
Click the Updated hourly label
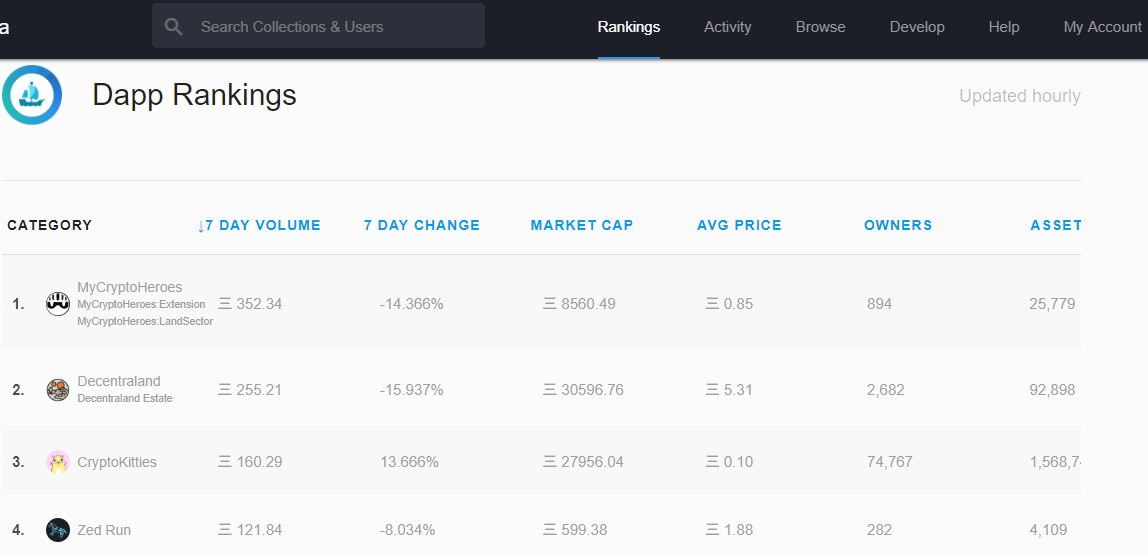[1020, 96]
